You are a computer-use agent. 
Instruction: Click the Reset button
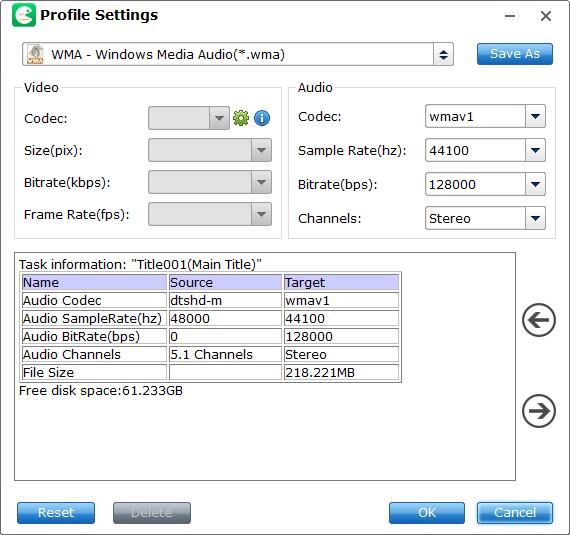pos(56,513)
